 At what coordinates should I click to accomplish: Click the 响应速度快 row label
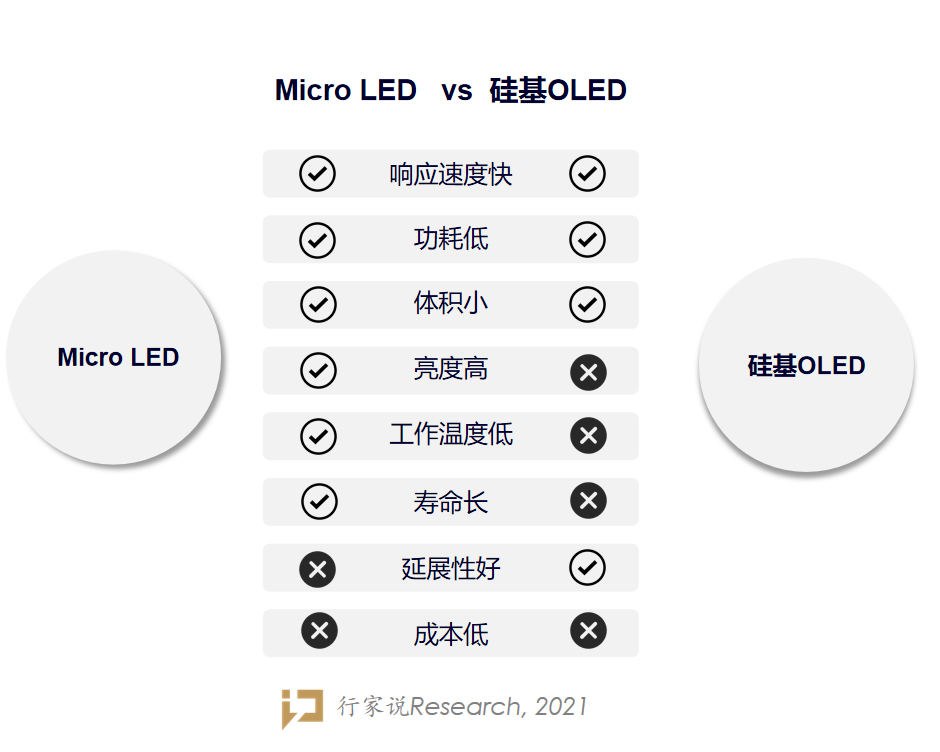tap(450, 174)
